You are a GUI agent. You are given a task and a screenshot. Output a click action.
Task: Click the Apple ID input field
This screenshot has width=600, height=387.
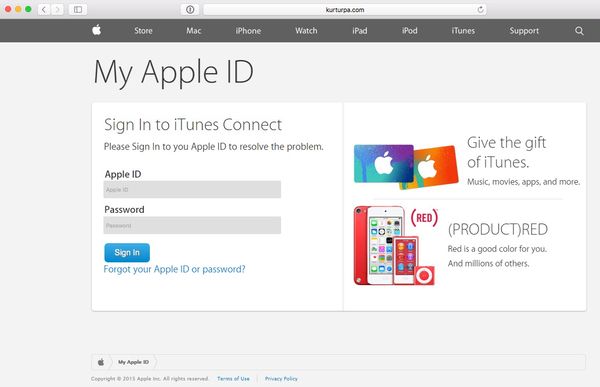[x=192, y=189]
